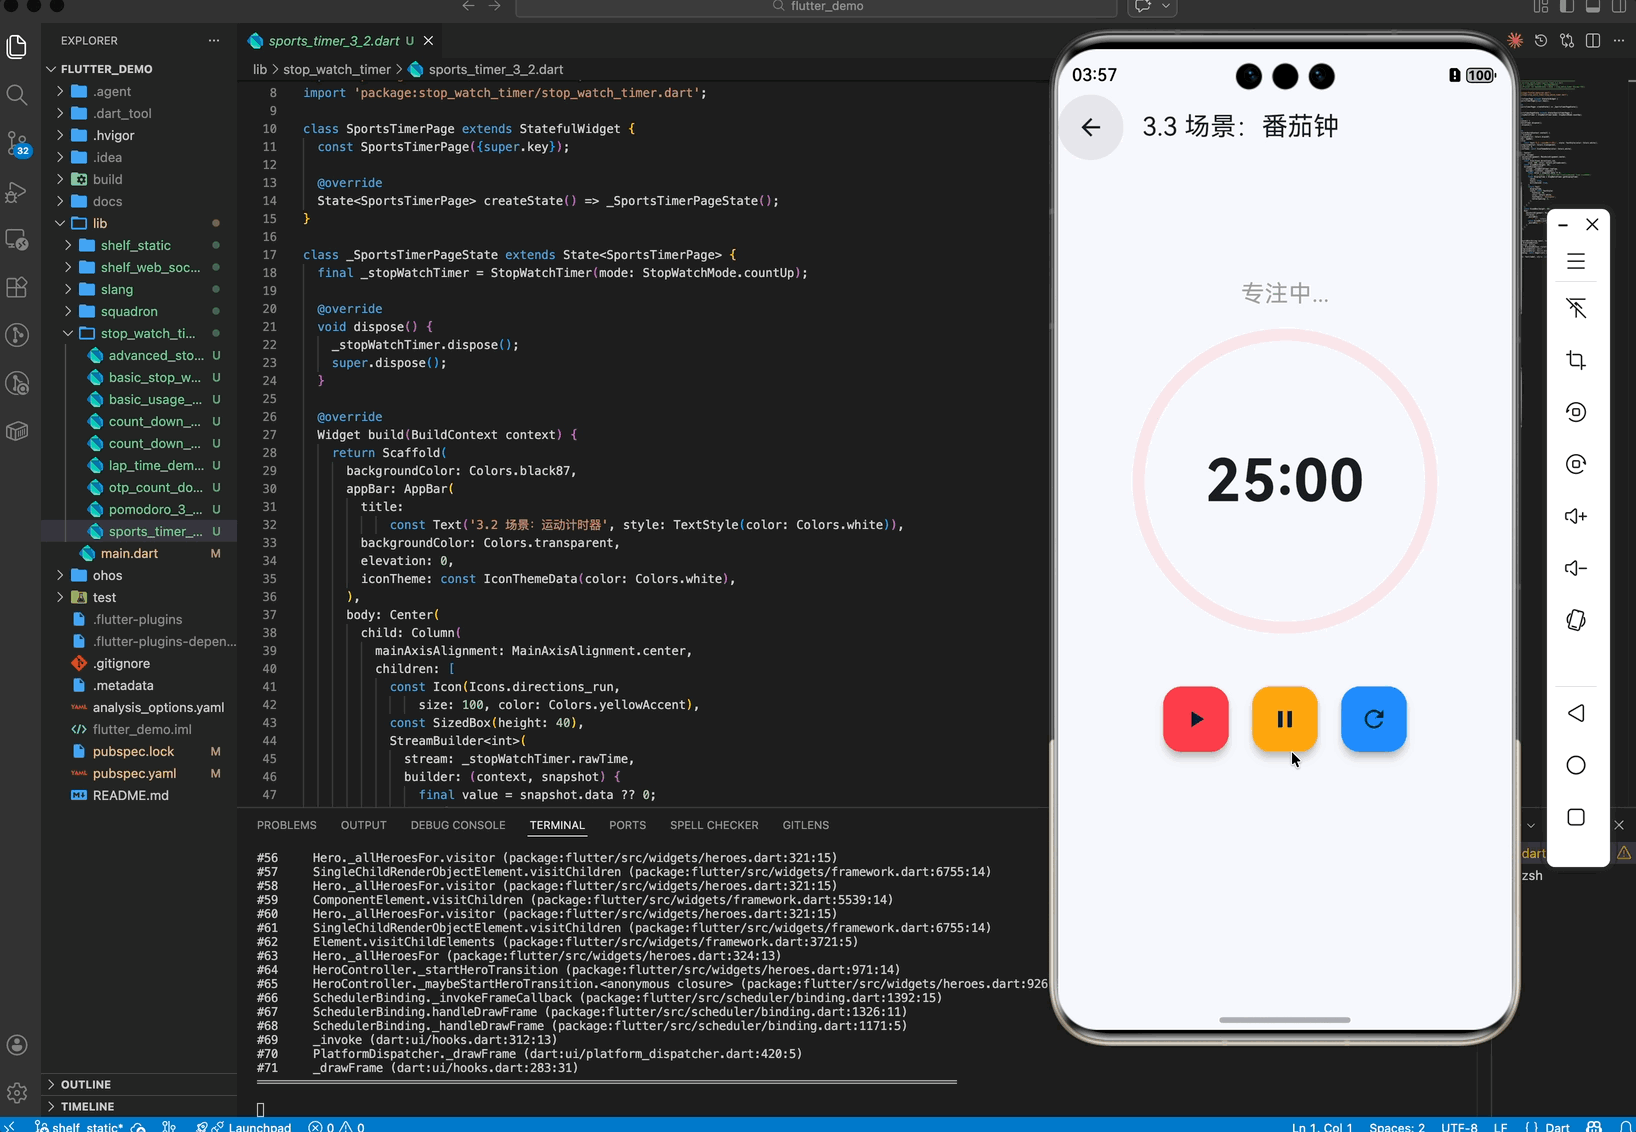1636x1132 pixels.
Task: Click the flutter_demo search field in title bar
Action: [816, 7]
